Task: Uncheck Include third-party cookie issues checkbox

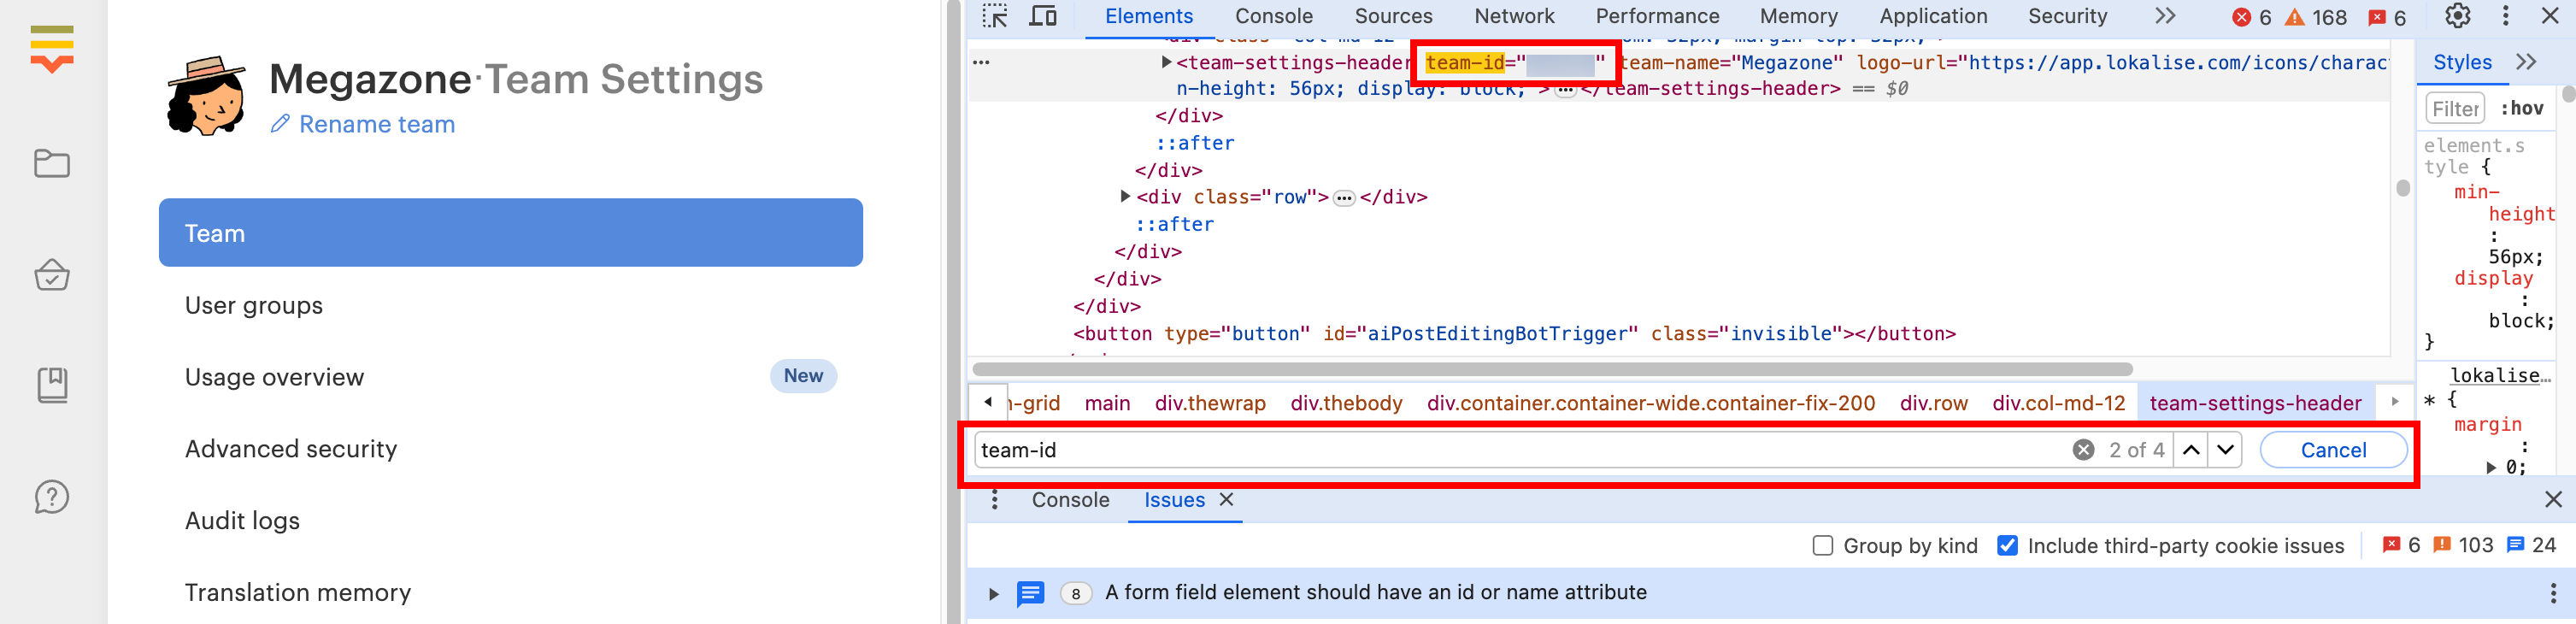Action: 2006,546
